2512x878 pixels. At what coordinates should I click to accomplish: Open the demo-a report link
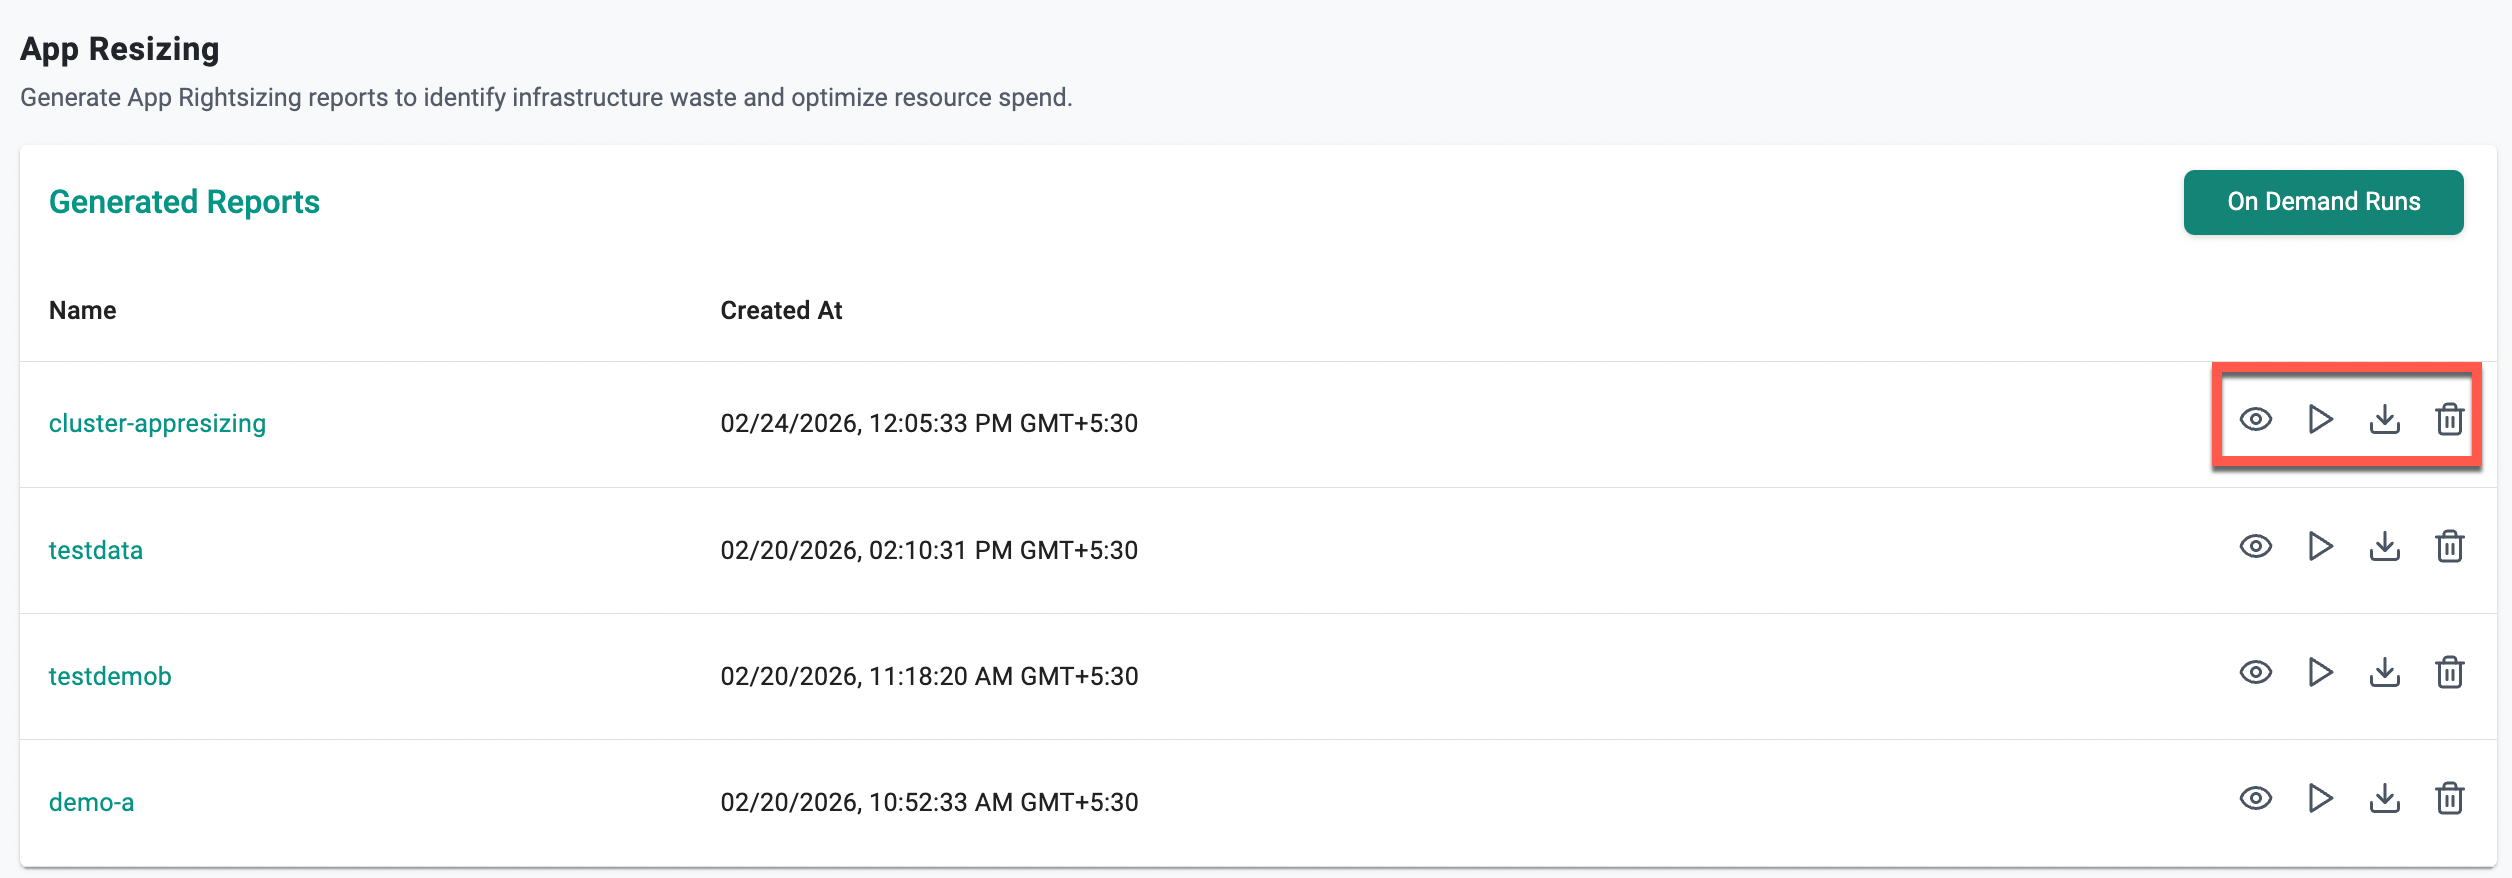[91, 802]
